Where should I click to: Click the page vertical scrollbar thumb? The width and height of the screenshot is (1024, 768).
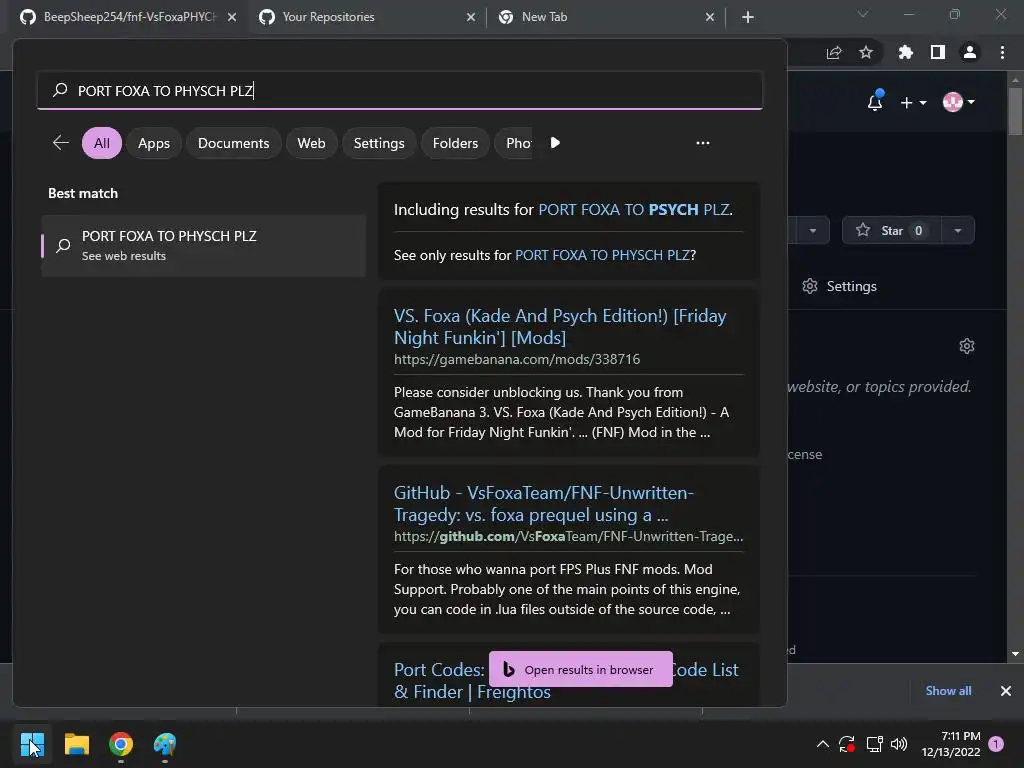pyautogui.click(x=1016, y=111)
